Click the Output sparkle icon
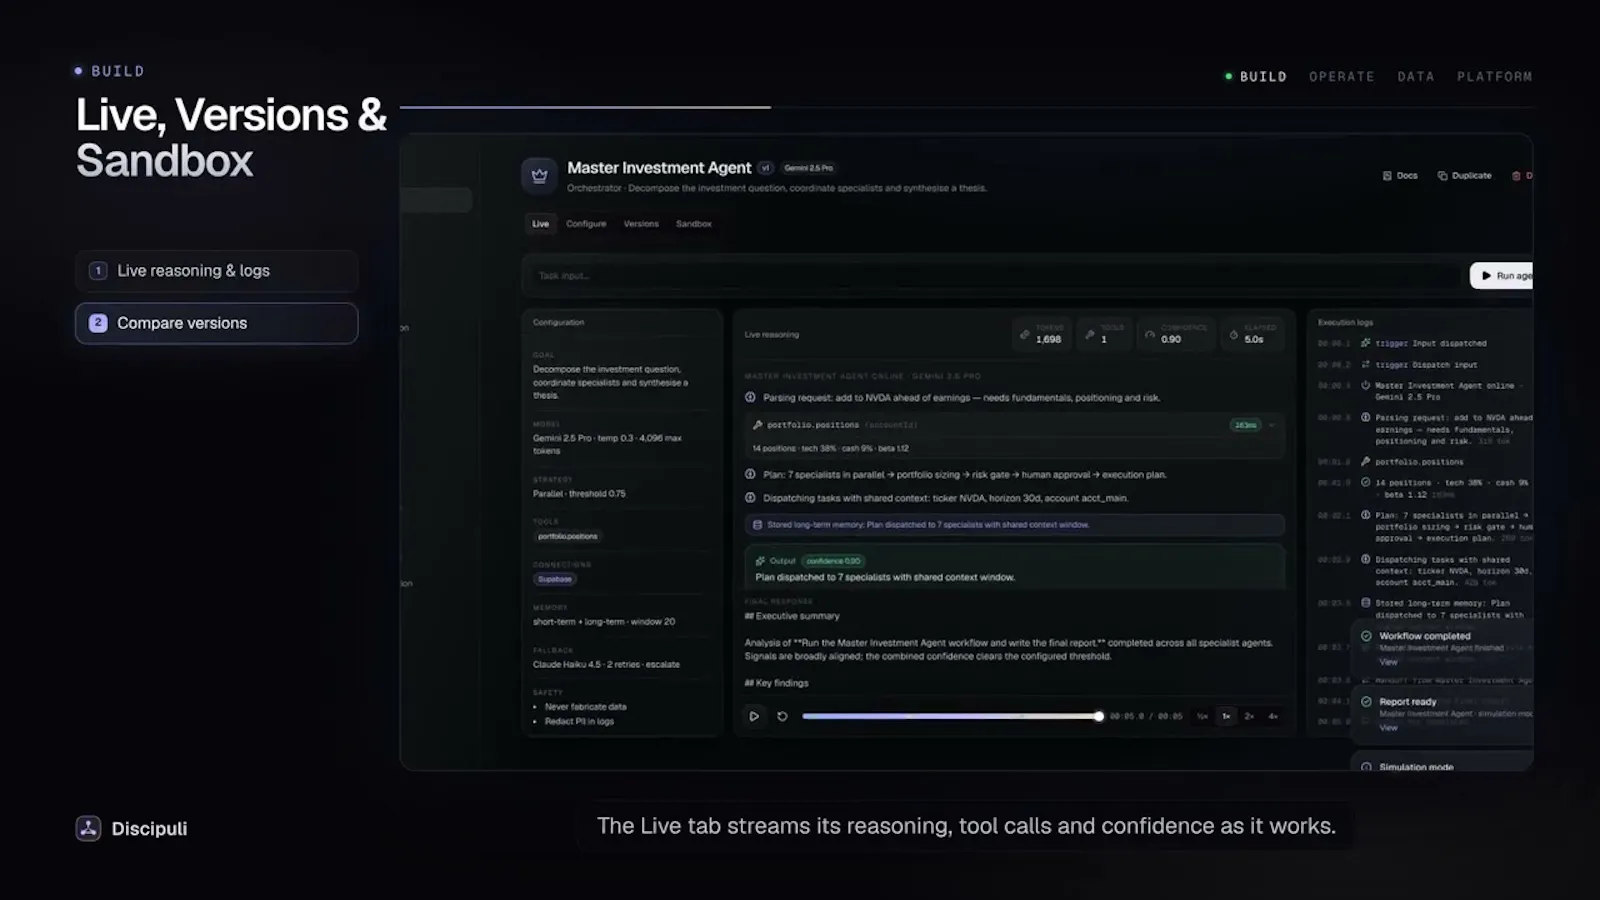This screenshot has width=1600, height=900. tap(760, 561)
